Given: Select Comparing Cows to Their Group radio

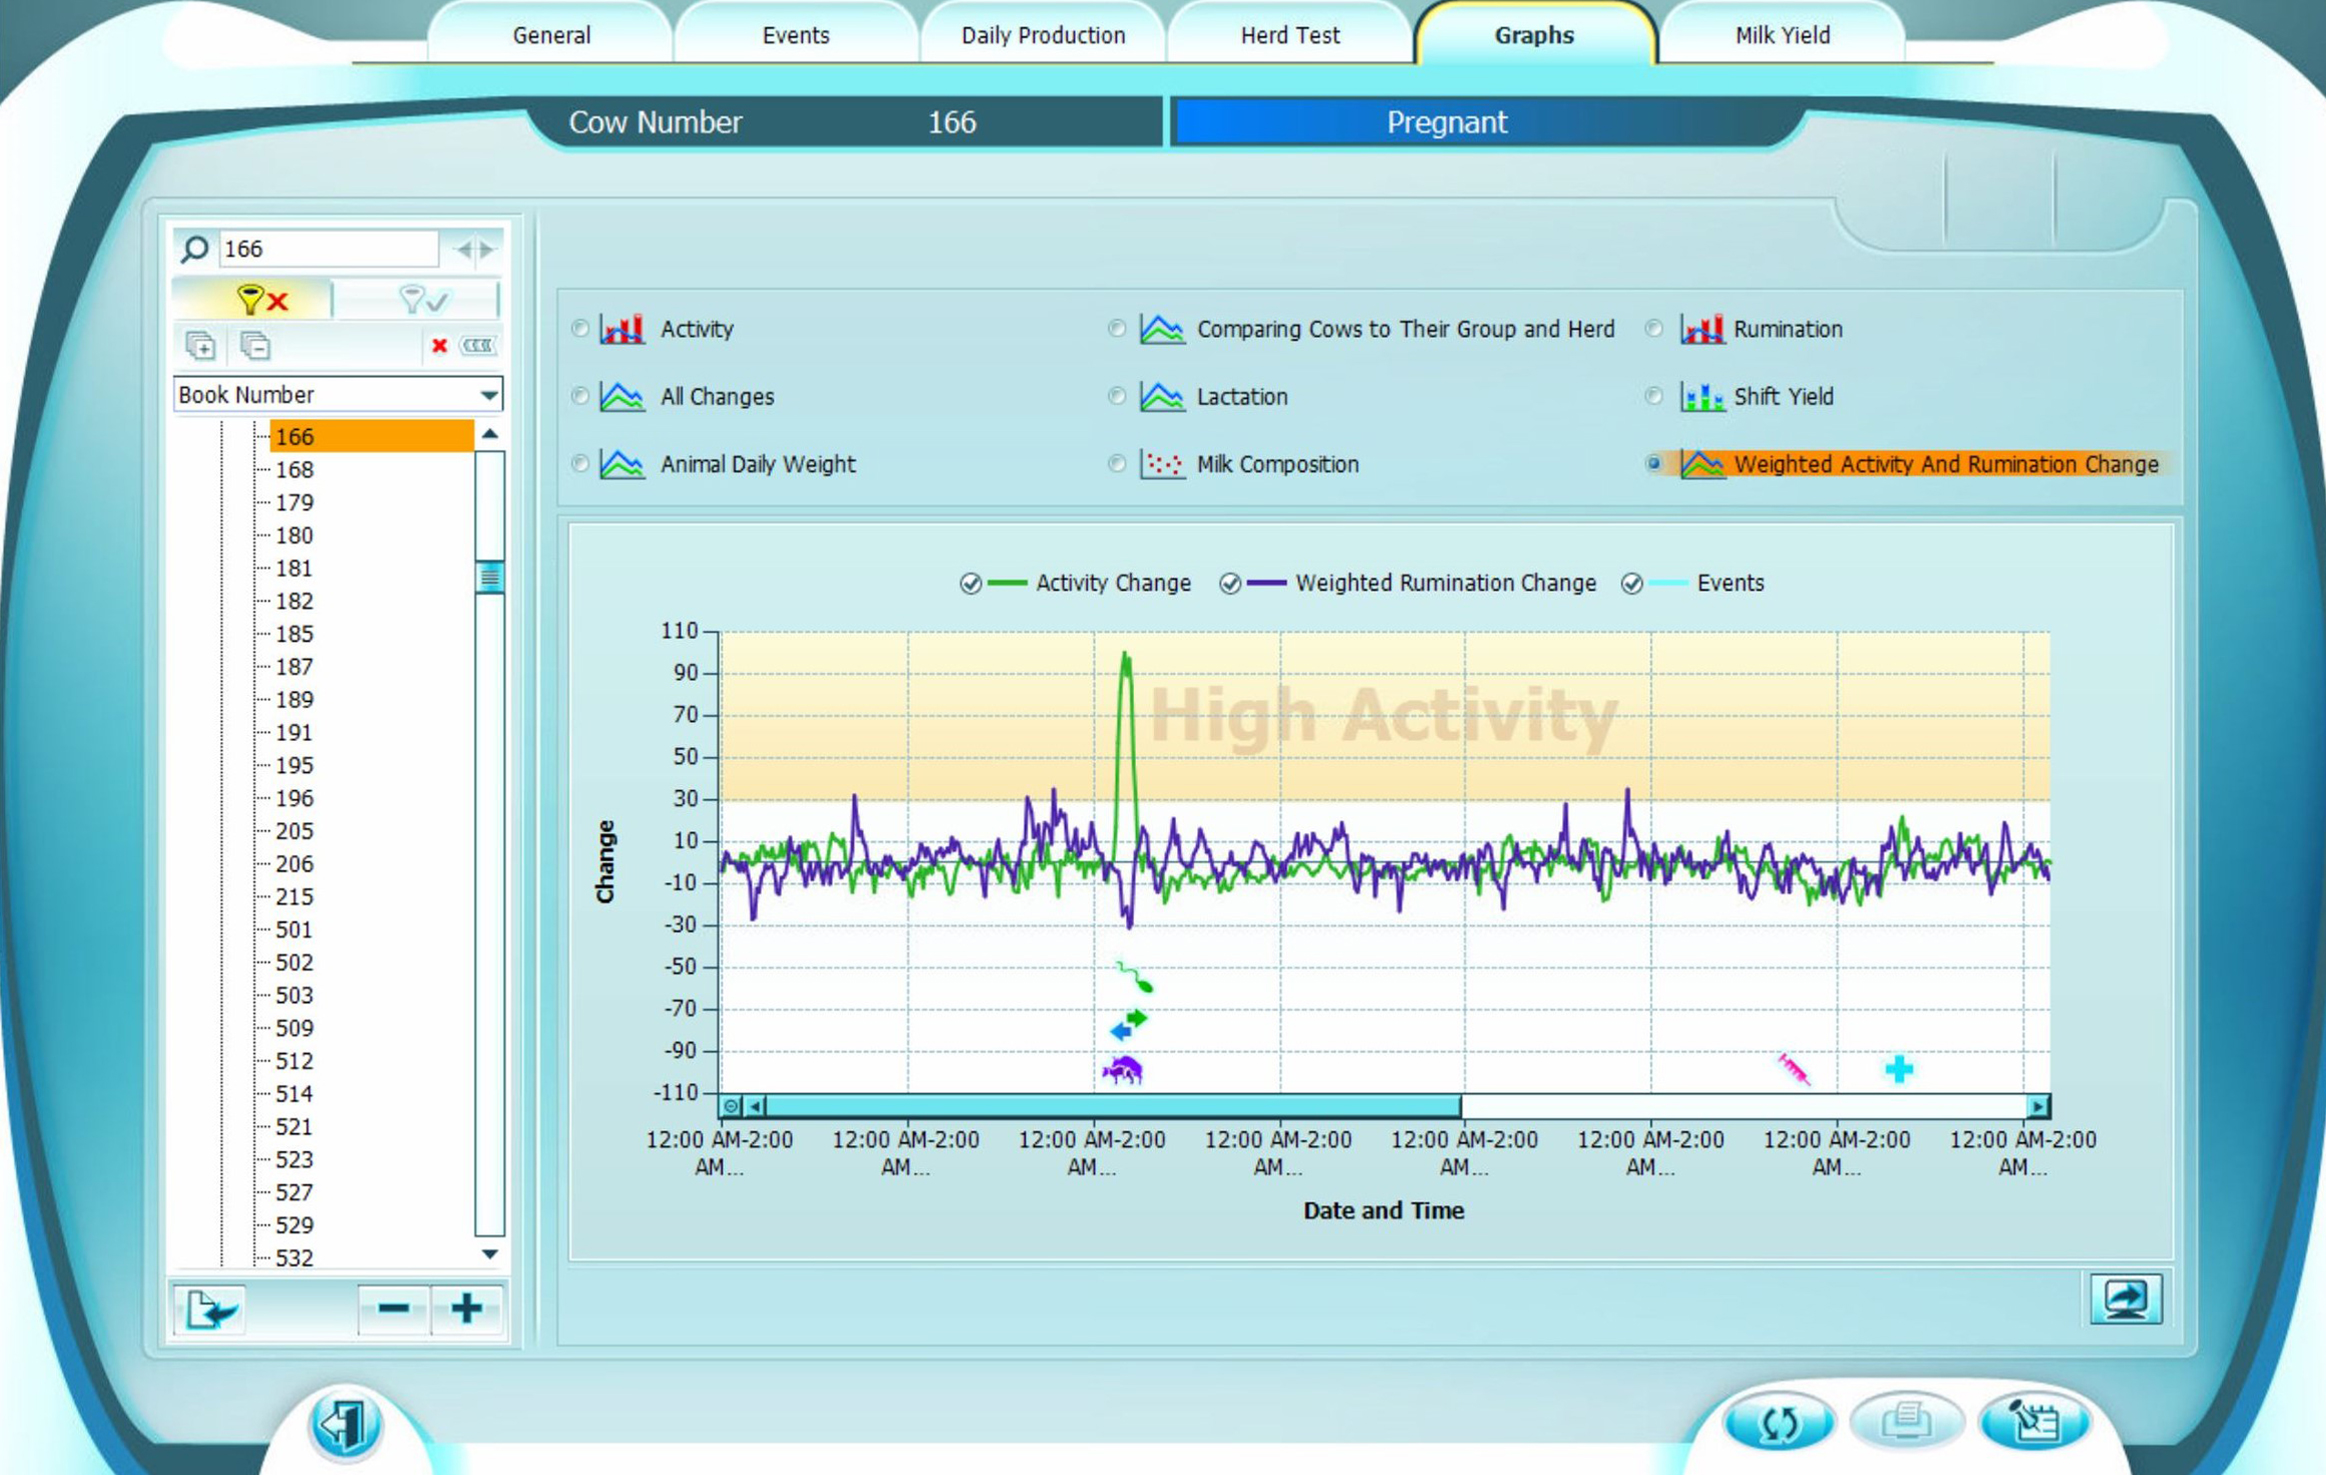Looking at the screenshot, I should point(1117,329).
